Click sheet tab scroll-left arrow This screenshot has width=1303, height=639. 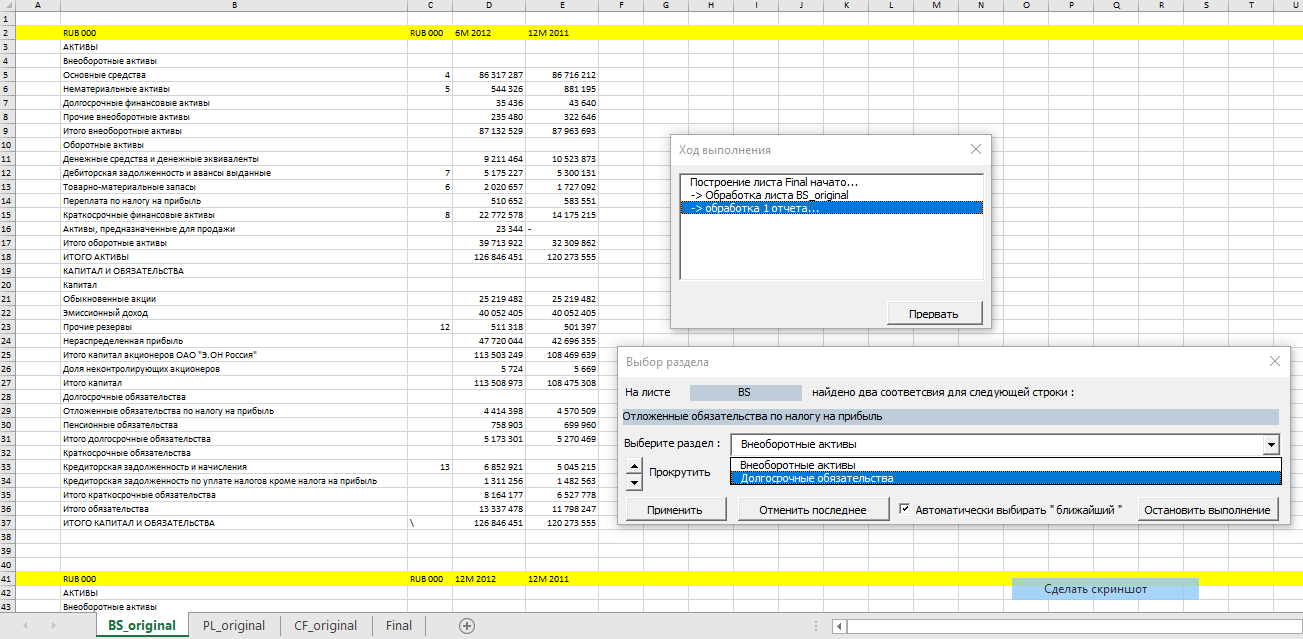[24, 626]
